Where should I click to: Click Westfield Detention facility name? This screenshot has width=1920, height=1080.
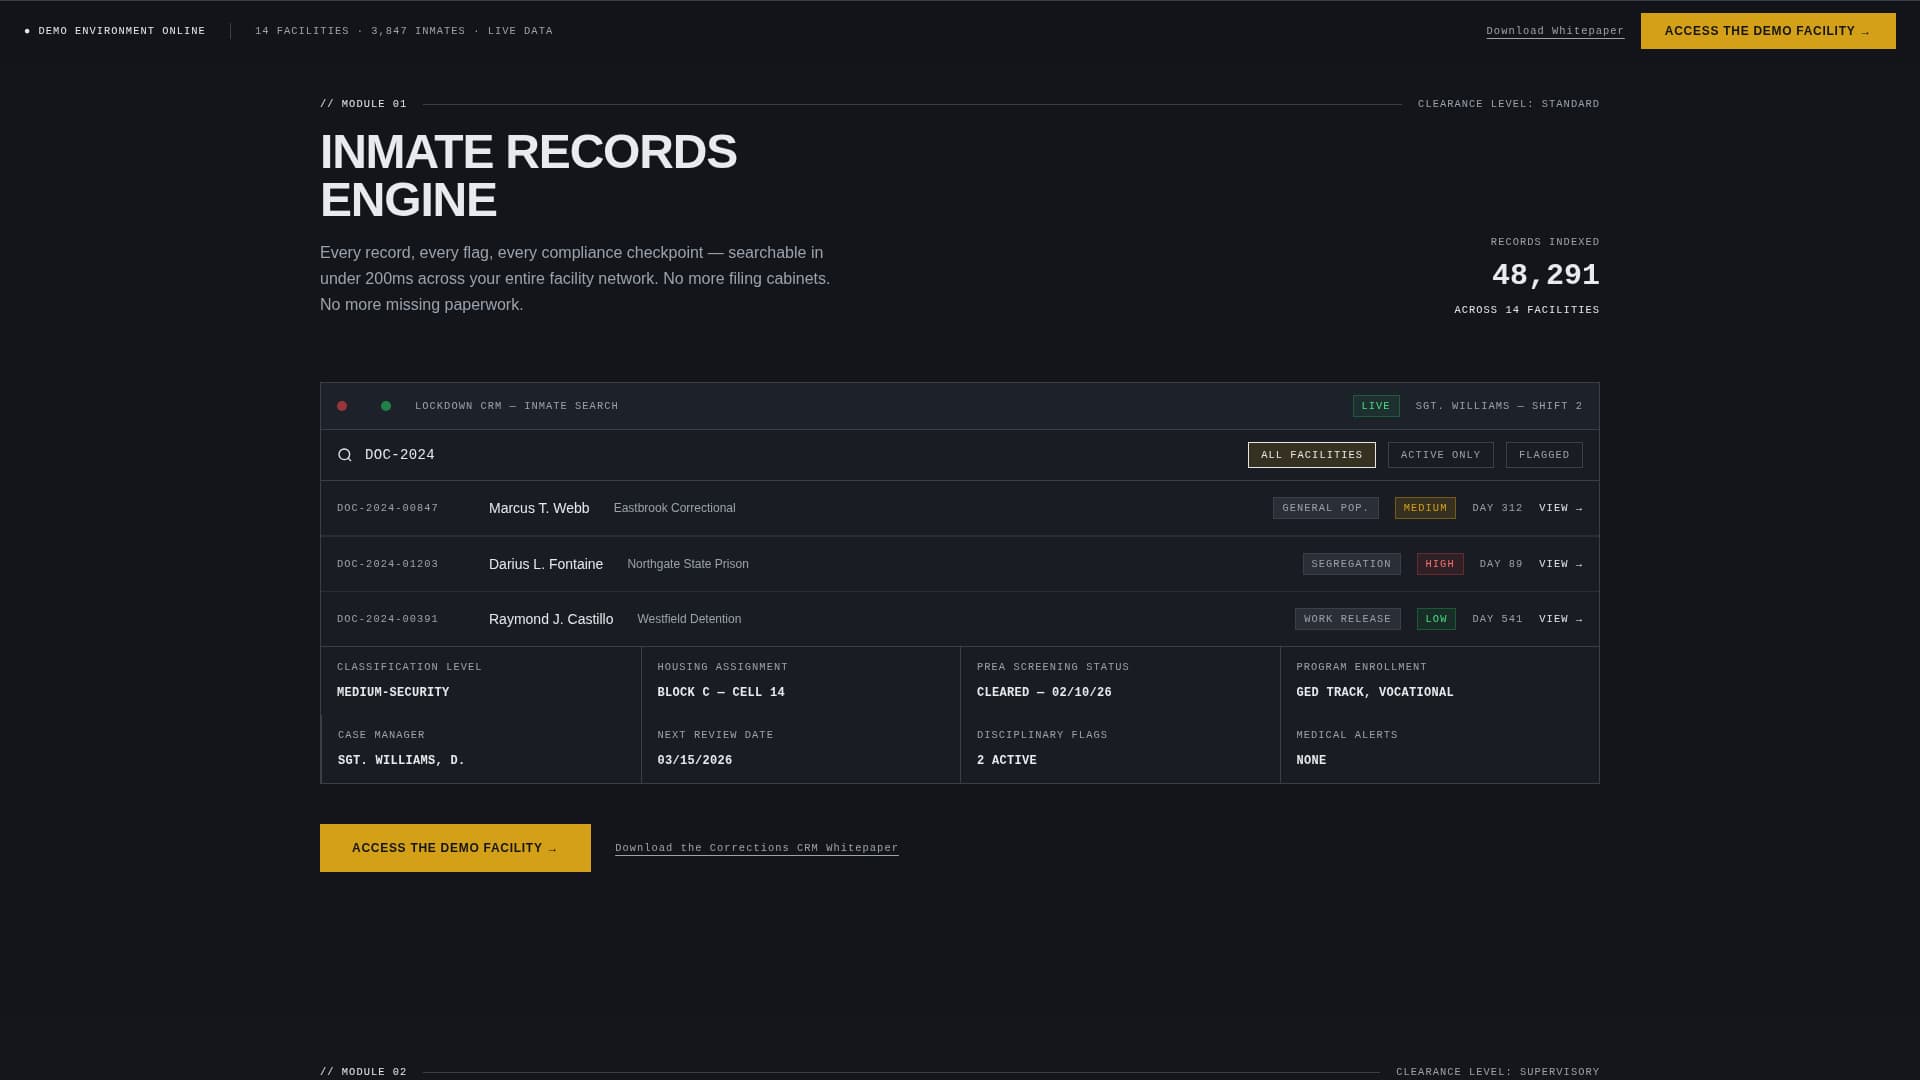pos(689,619)
